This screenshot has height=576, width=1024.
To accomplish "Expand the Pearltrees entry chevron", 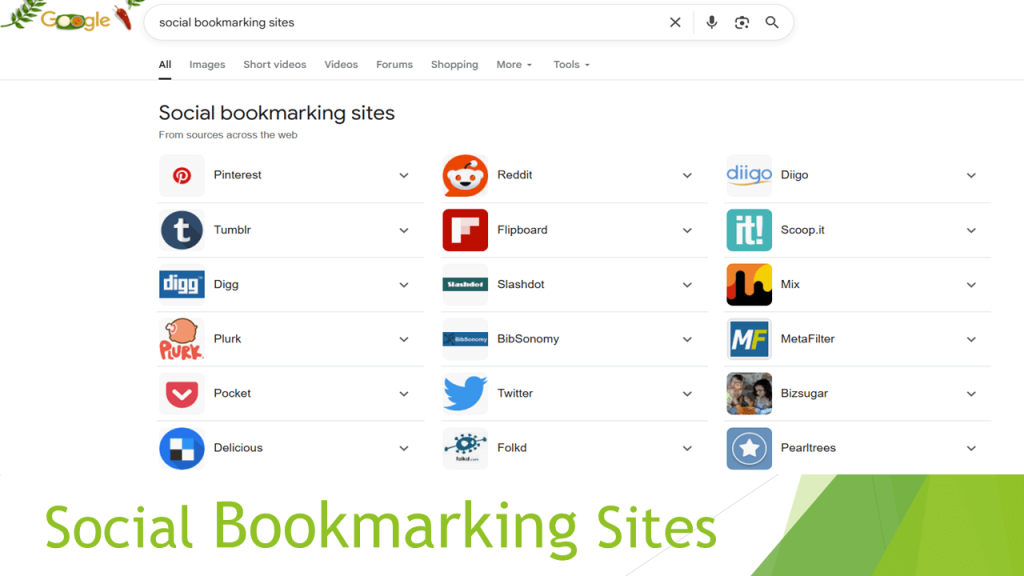I will click(971, 449).
